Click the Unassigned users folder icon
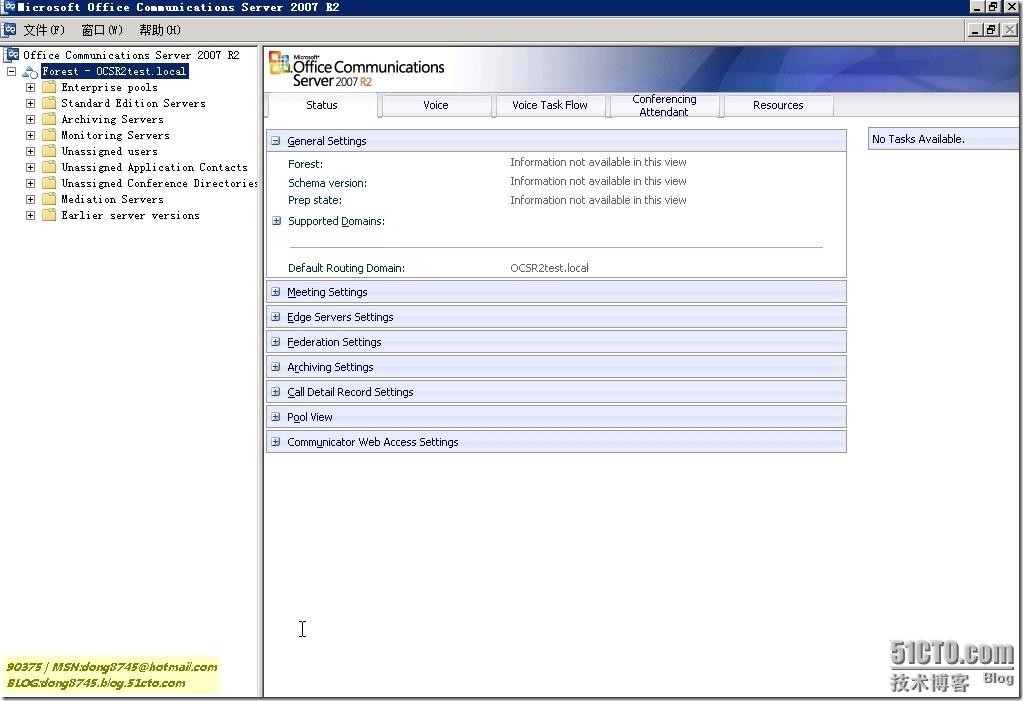The image size is (1023, 701). [49, 151]
